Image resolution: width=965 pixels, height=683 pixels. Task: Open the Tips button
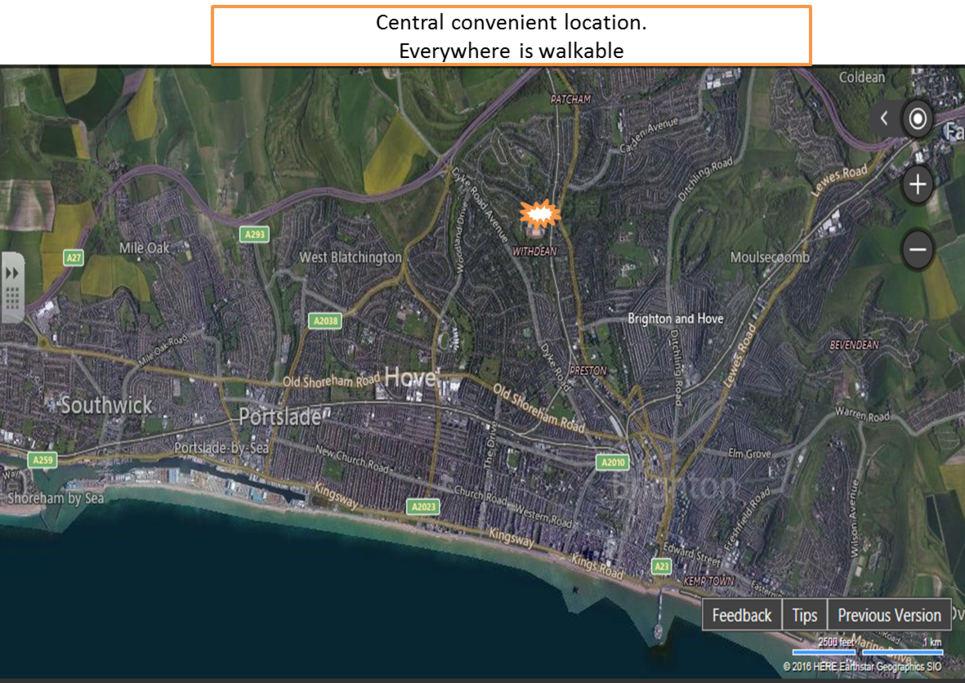coord(804,615)
